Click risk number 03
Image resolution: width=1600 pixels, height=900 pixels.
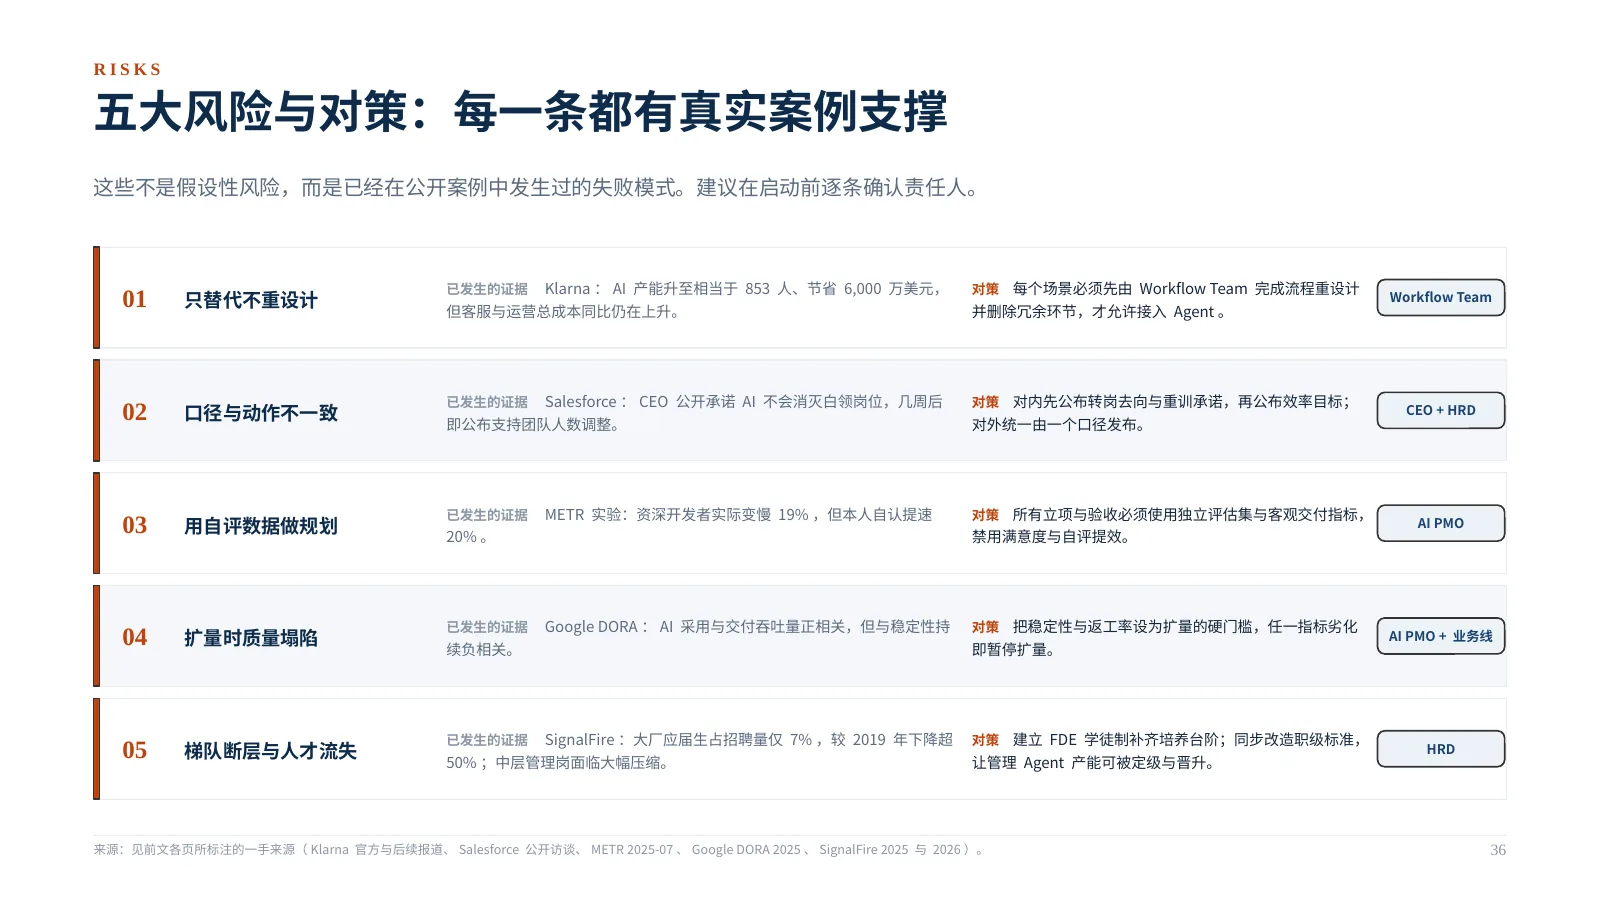[134, 525]
